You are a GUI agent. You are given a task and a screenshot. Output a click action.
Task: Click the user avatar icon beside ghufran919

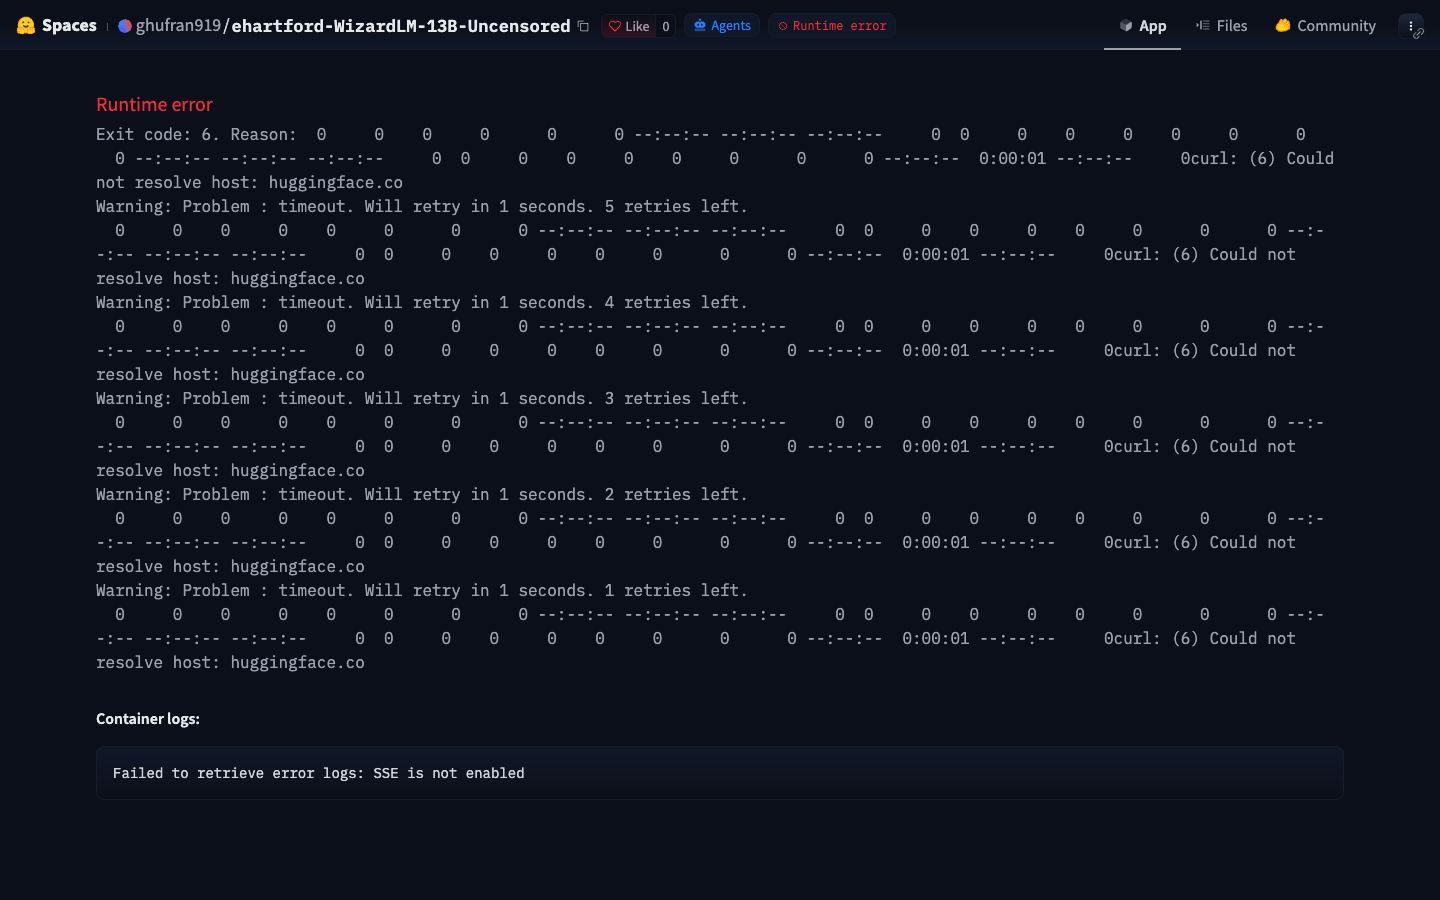point(125,26)
